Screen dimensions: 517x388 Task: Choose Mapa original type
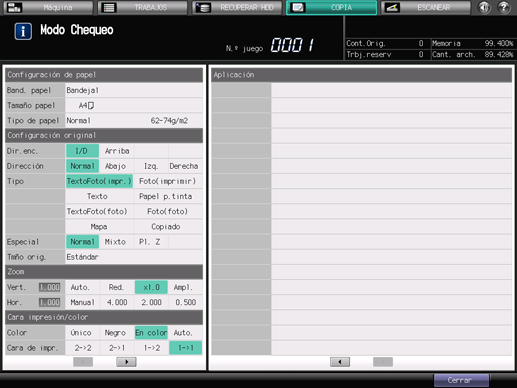pyautogui.click(x=99, y=227)
